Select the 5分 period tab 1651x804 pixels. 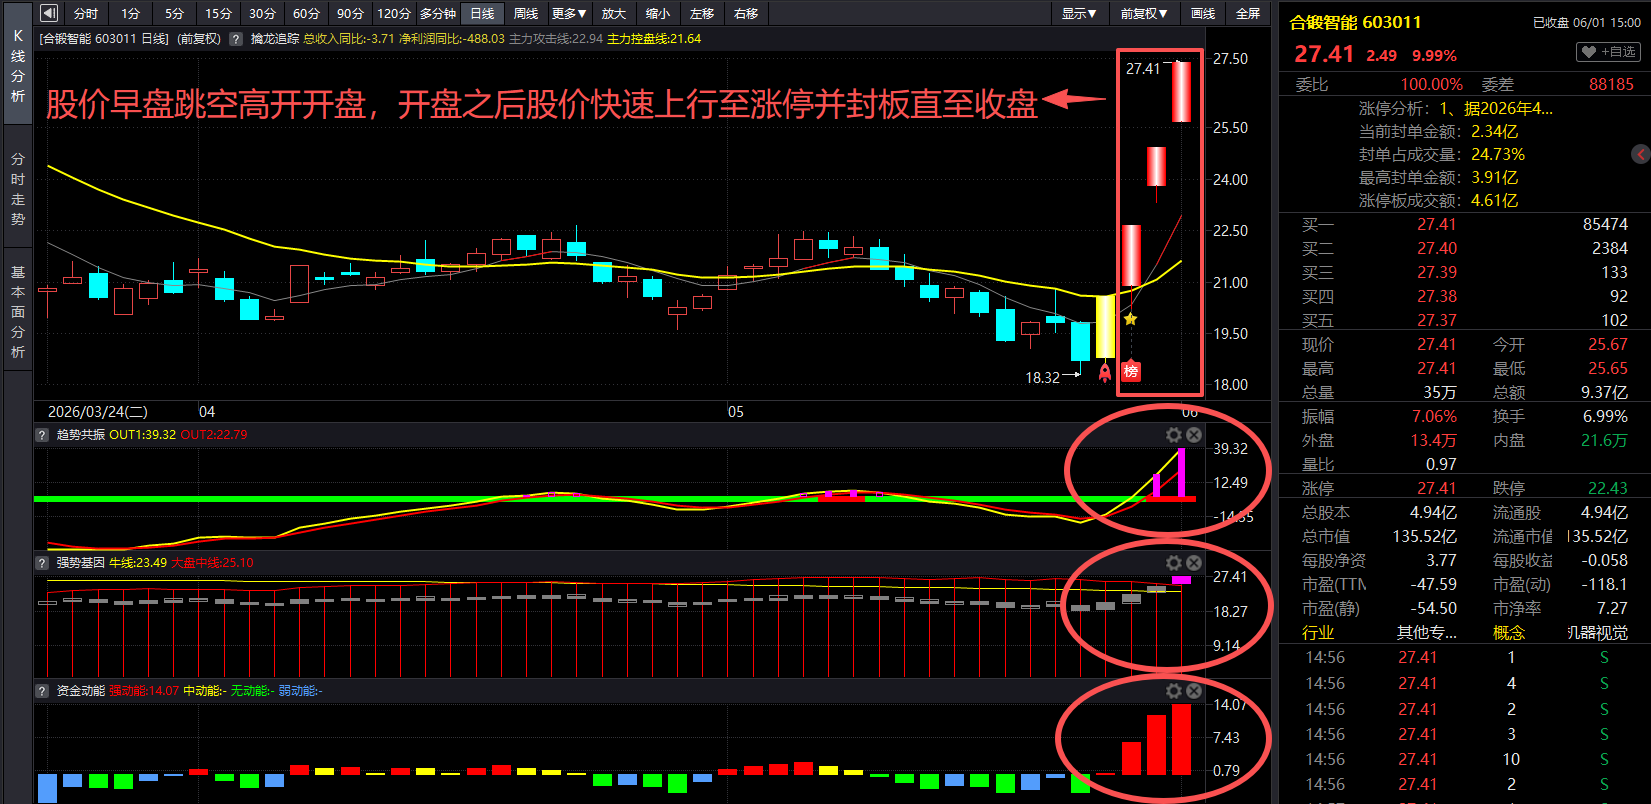coord(175,13)
